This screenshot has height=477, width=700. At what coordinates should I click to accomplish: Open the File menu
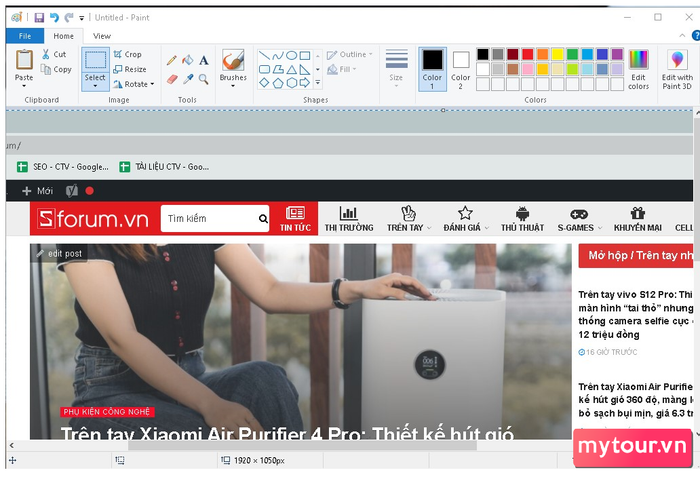point(25,36)
